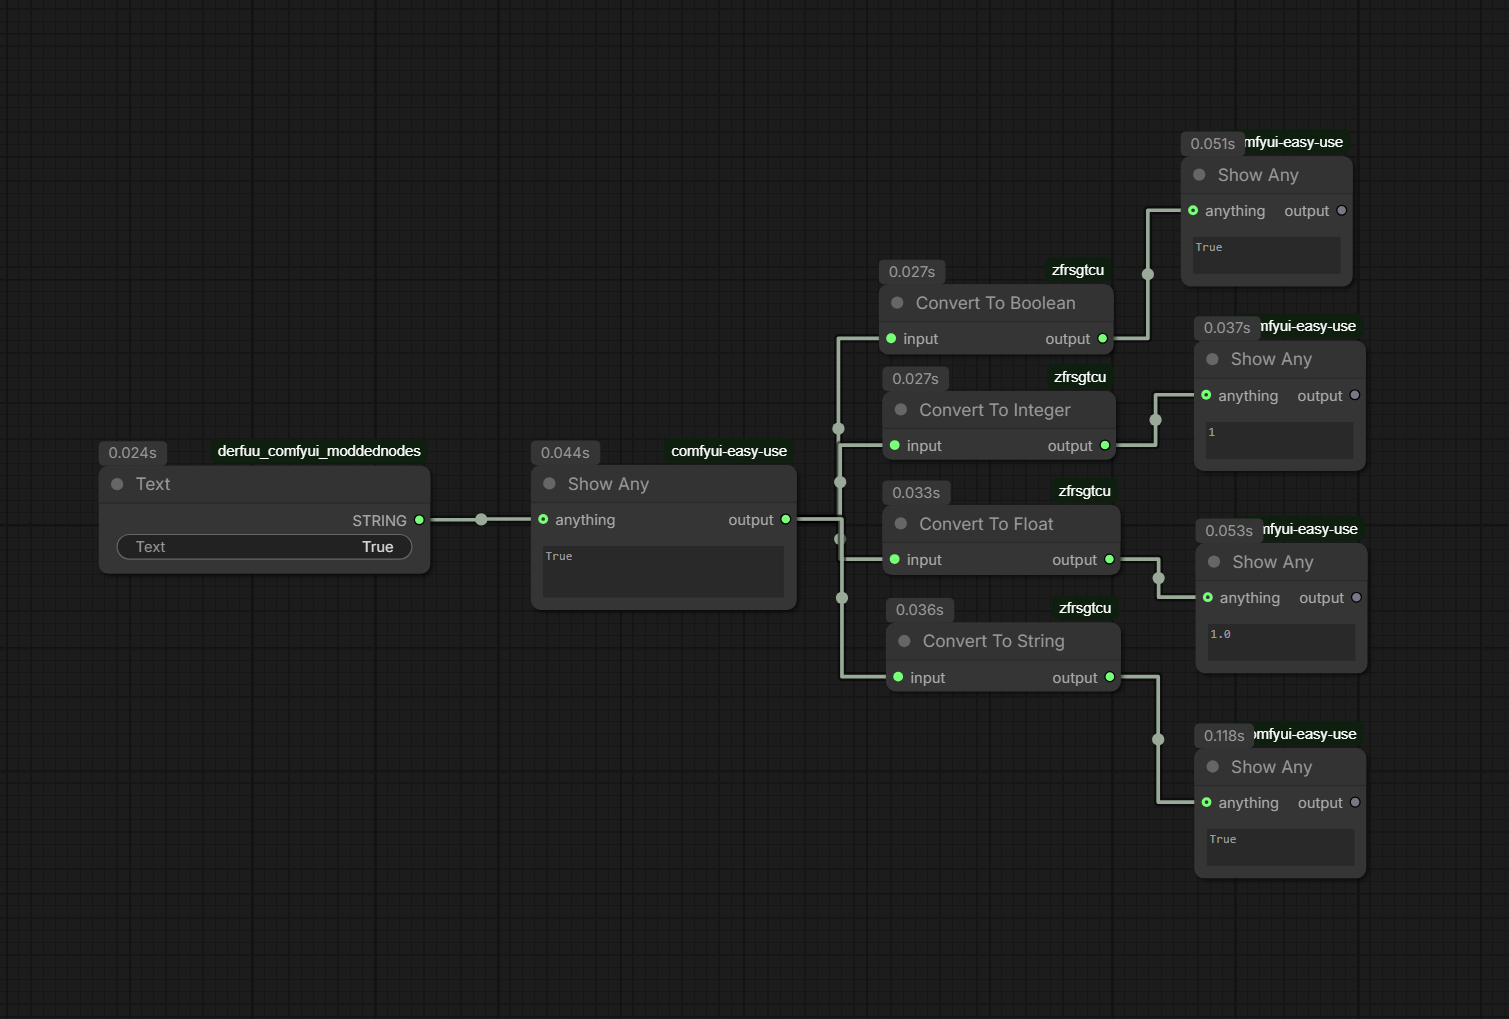Click the Convert To Float output socket

click(1109, 559)
